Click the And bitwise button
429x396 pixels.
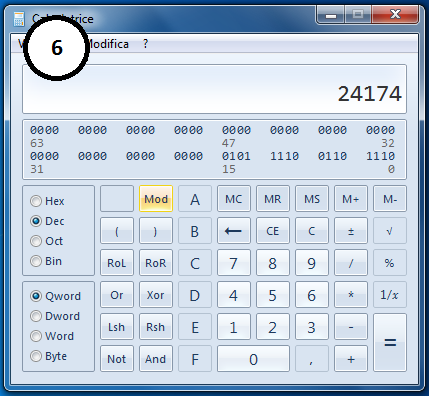pos(156,359)
